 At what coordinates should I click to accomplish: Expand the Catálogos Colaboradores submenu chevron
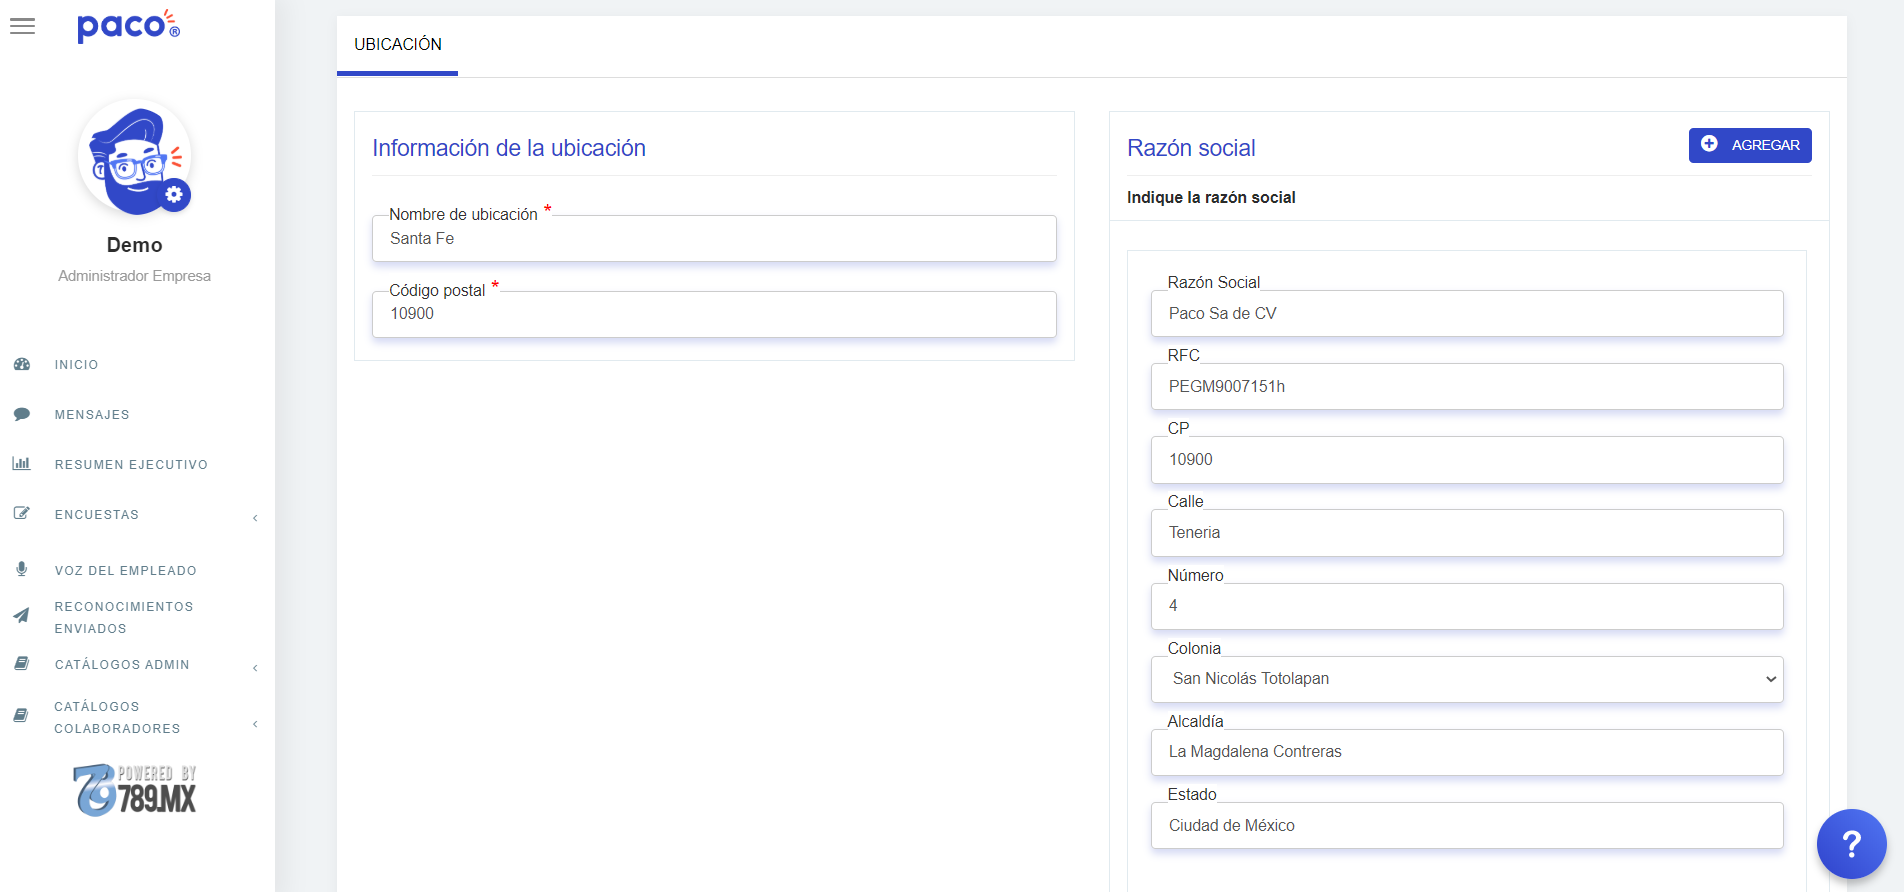point(255,723)
